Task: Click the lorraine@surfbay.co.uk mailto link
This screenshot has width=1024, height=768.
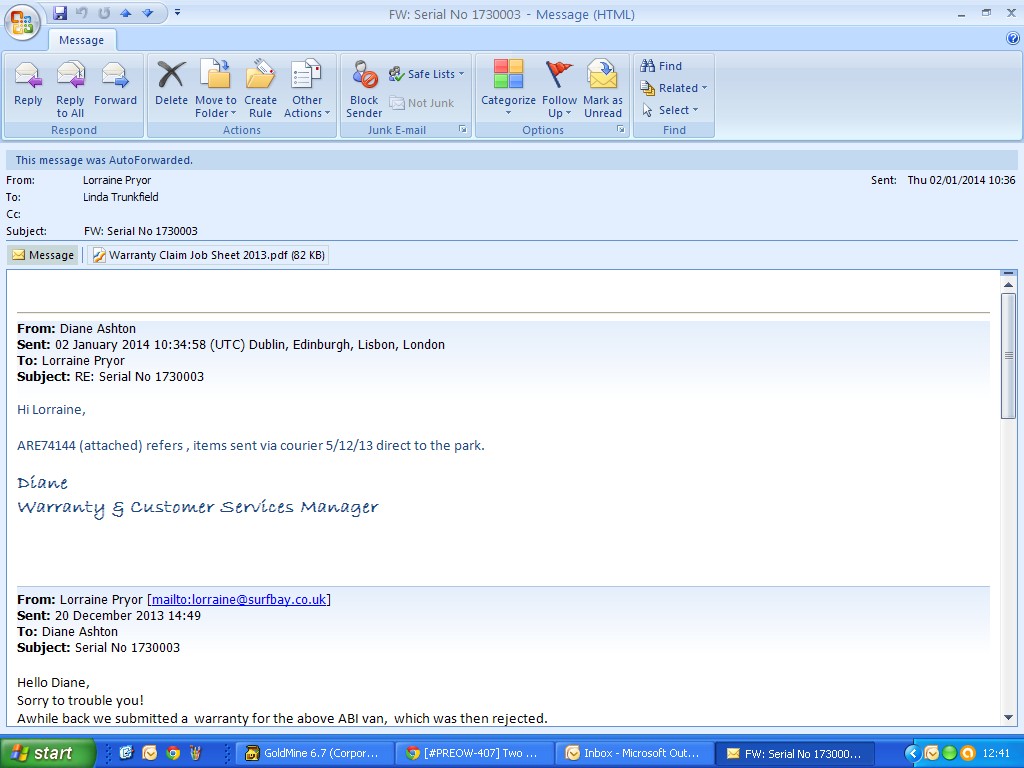Action: pos(238,599)
